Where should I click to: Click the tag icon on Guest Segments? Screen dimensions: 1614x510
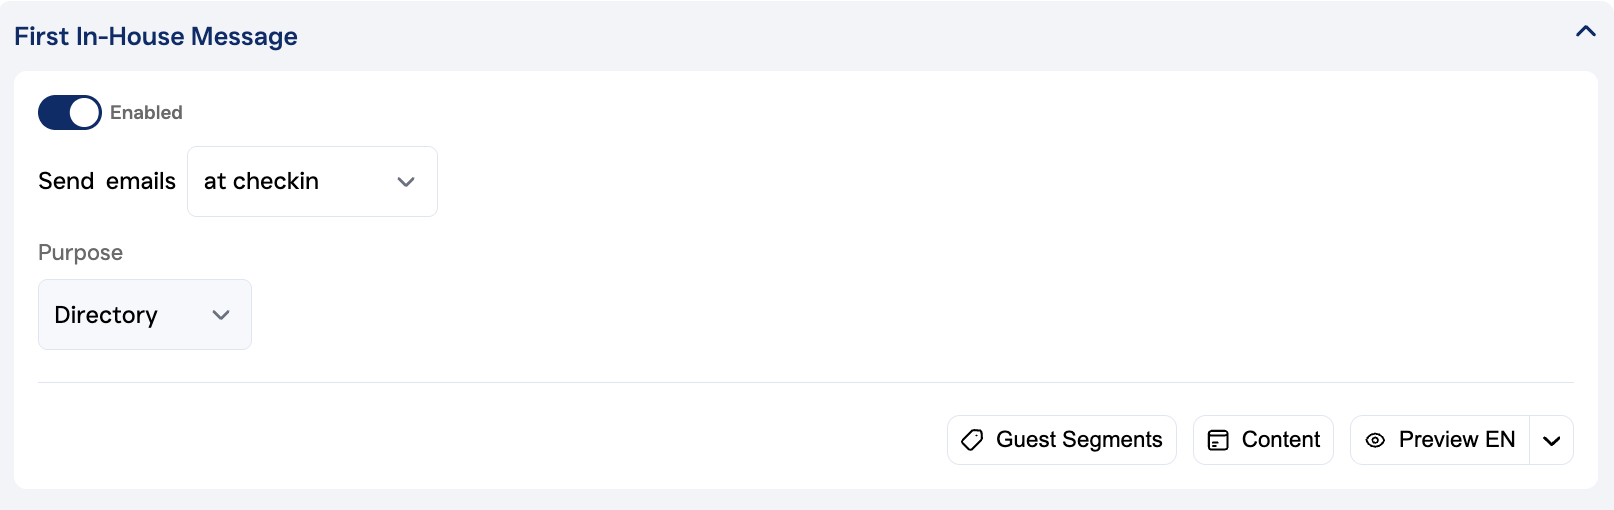[972, 440]
